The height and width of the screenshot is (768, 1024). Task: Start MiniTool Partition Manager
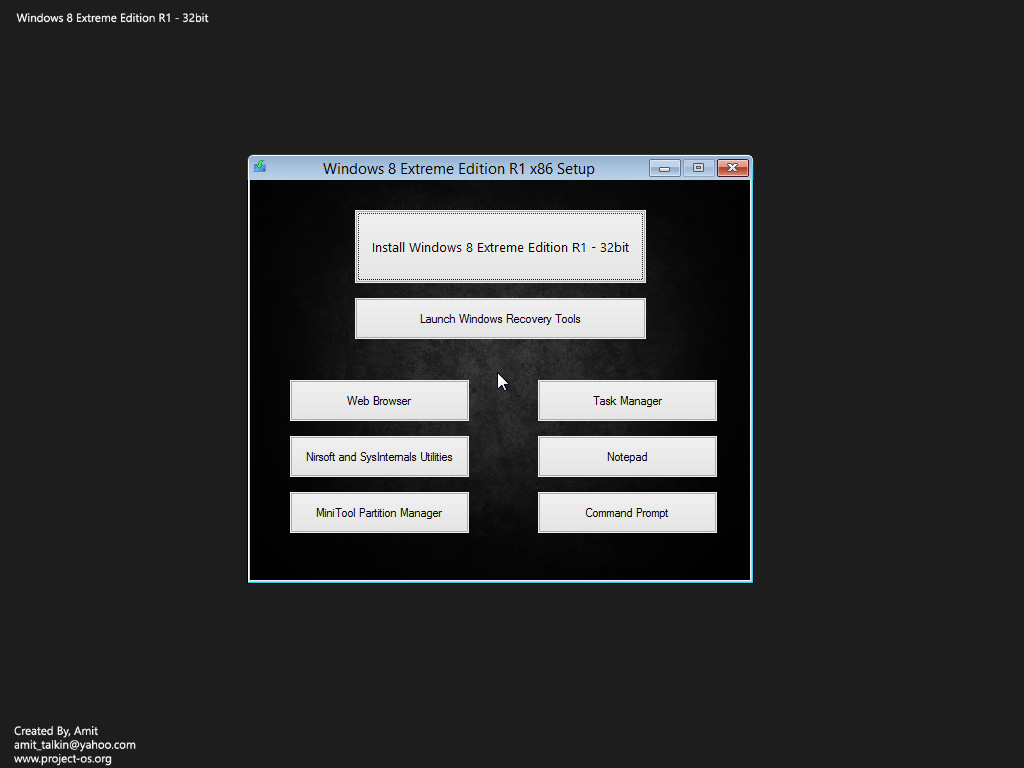coord(379,512)
